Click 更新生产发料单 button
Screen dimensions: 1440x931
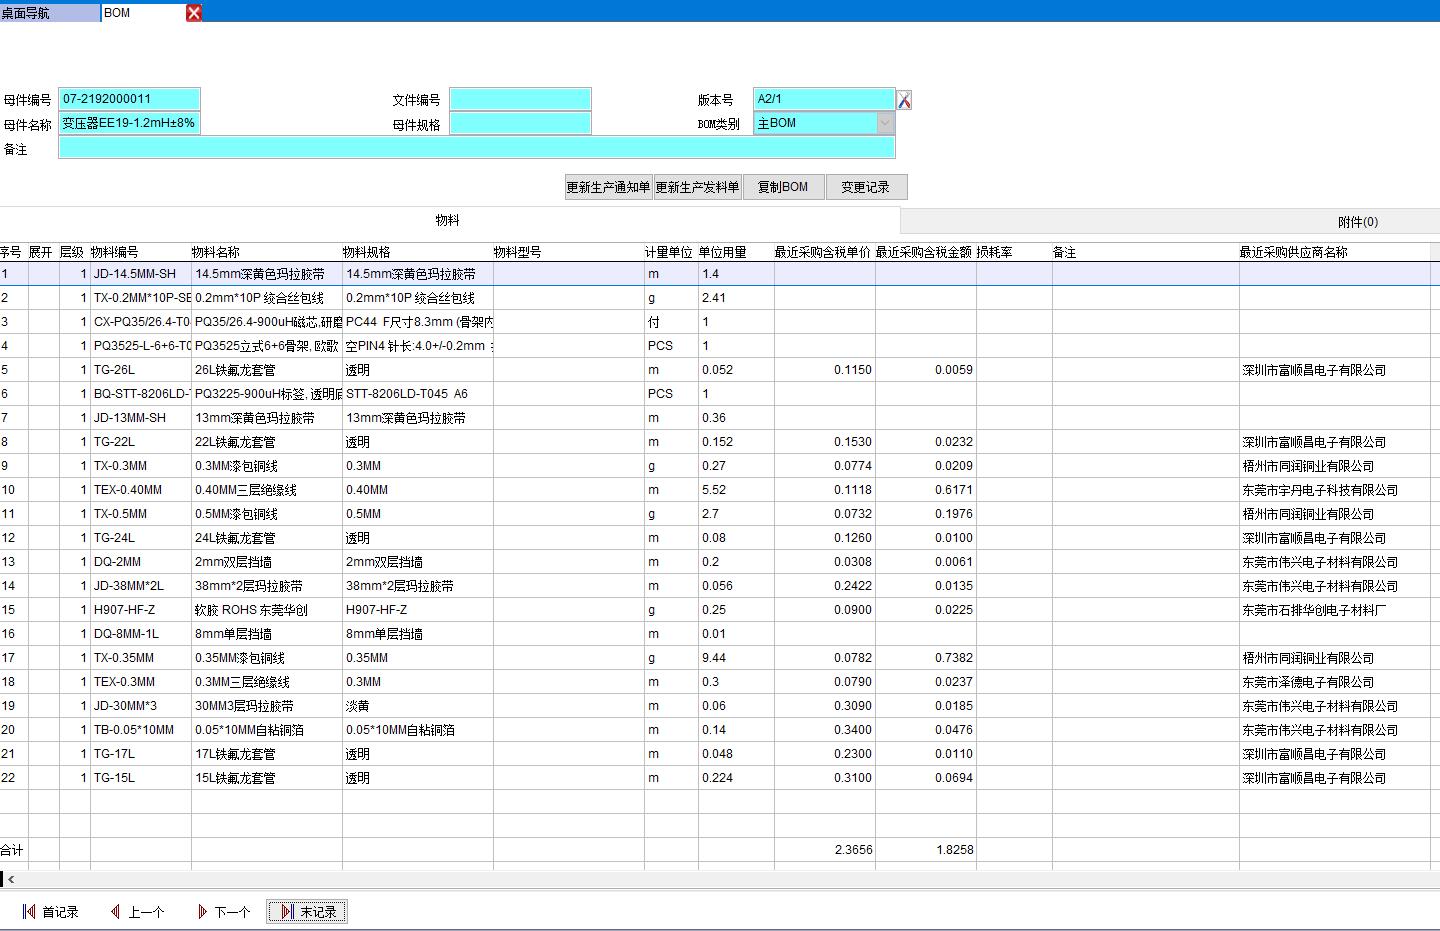[697, 187]
